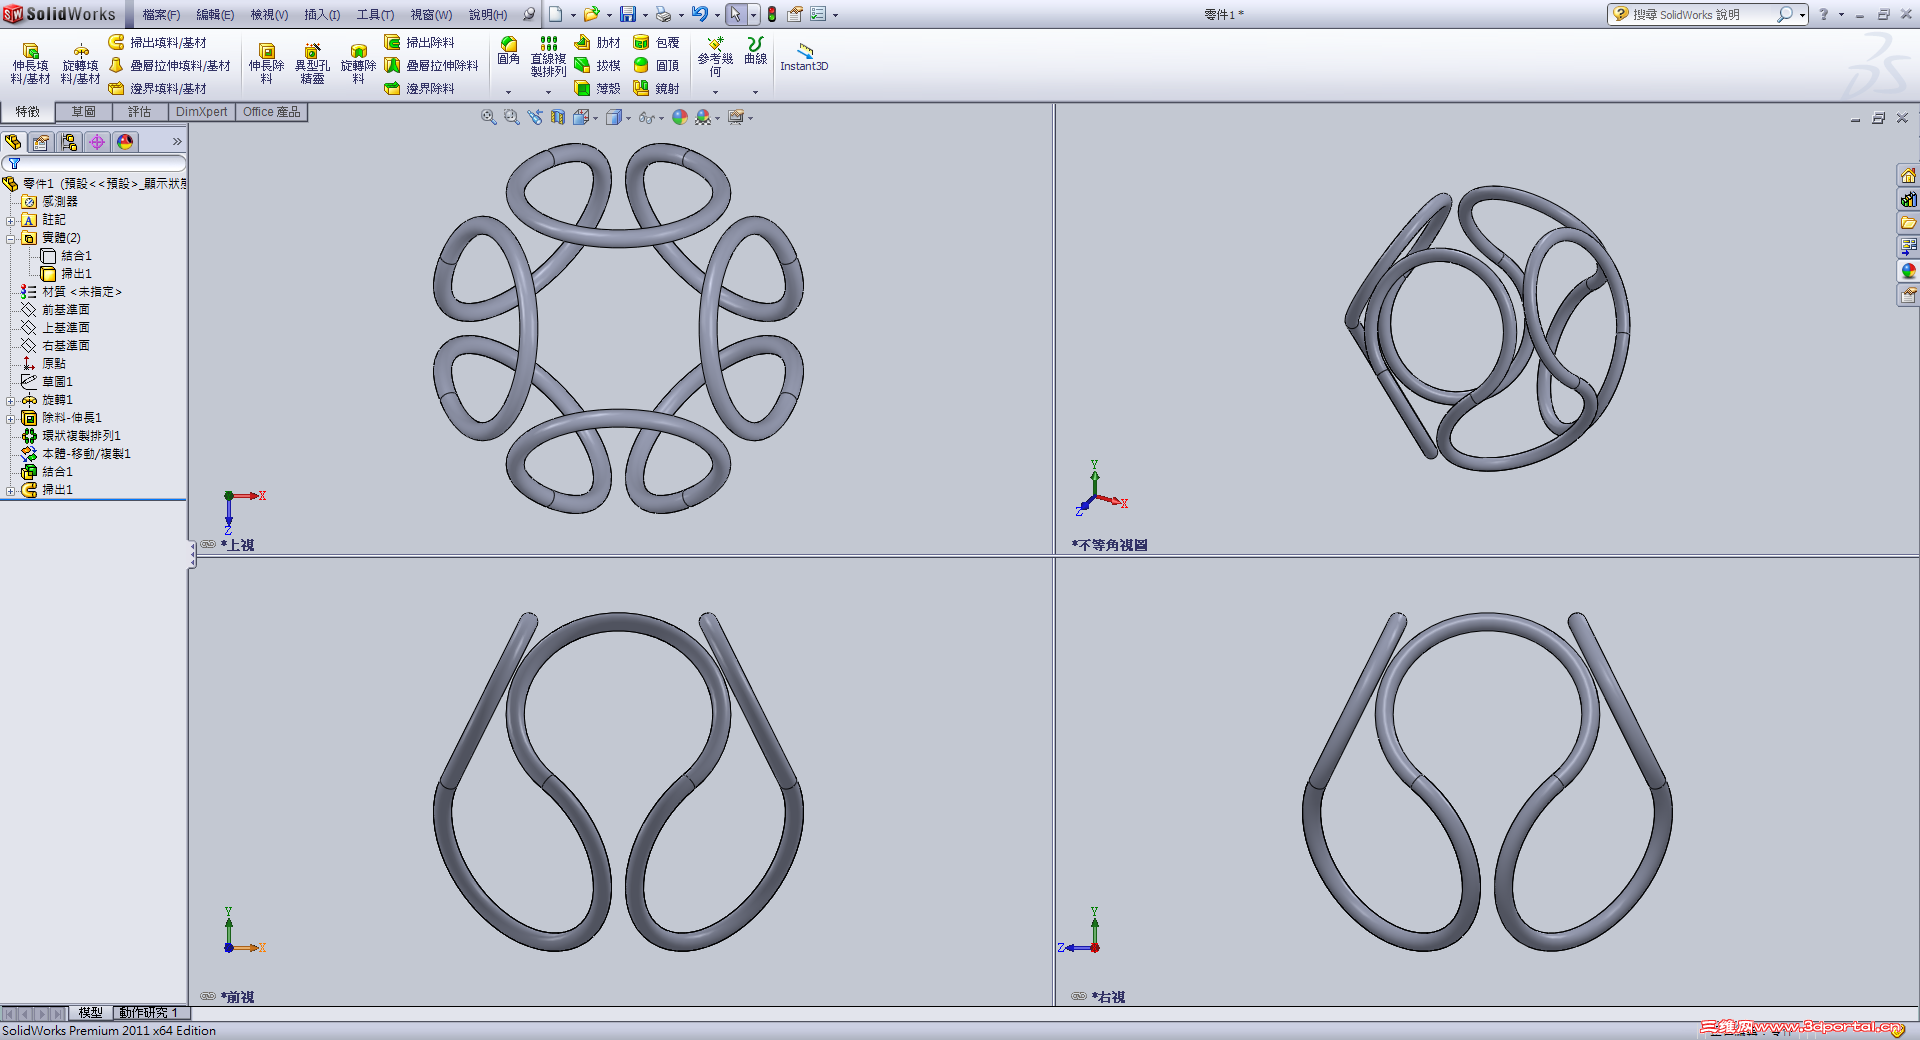This screenshot has width=1920, height=1040.
Task: Toggle the menu bar pin icon
Action: click(529, 14)
